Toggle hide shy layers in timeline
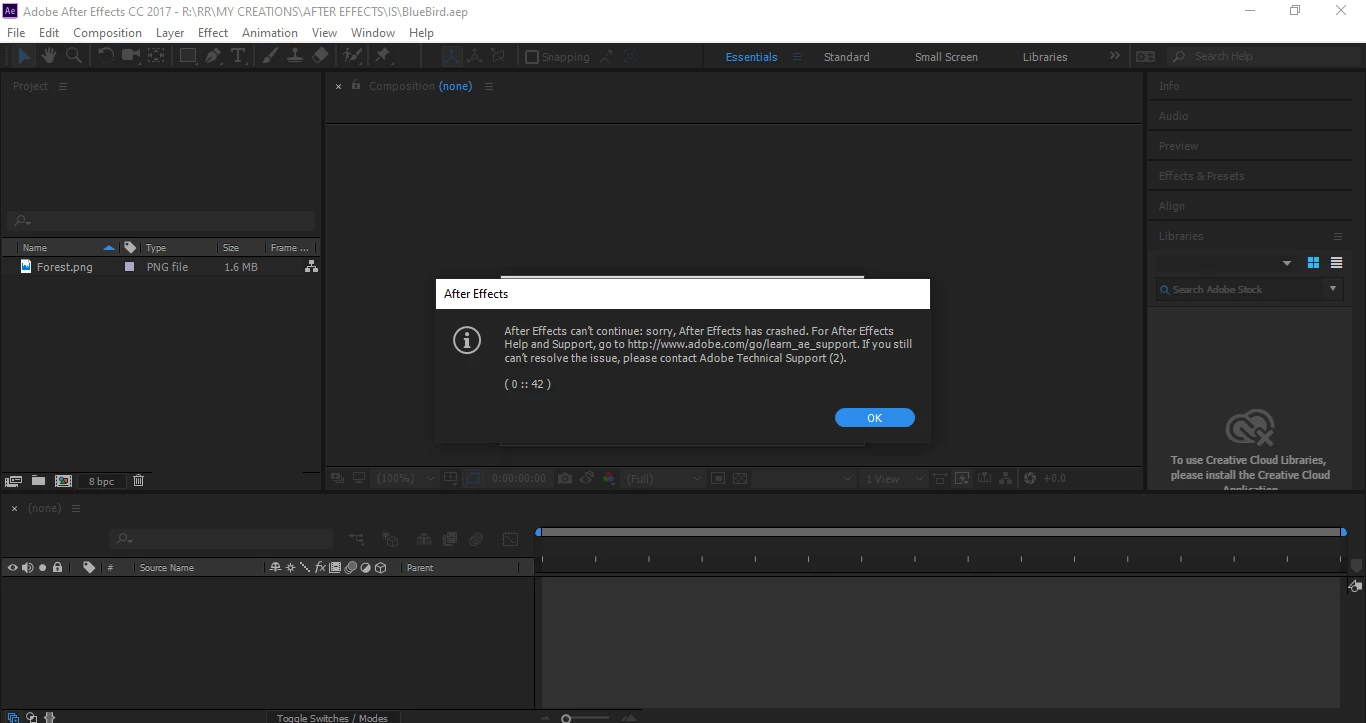Screen dimensions: 1366x723 click(x=424, y=539)
